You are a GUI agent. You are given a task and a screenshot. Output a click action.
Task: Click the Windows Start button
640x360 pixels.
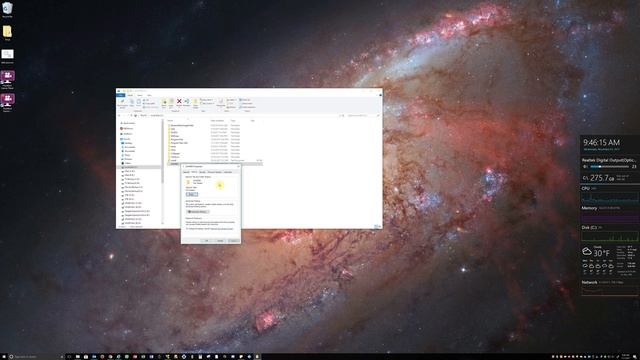(3, 357)
